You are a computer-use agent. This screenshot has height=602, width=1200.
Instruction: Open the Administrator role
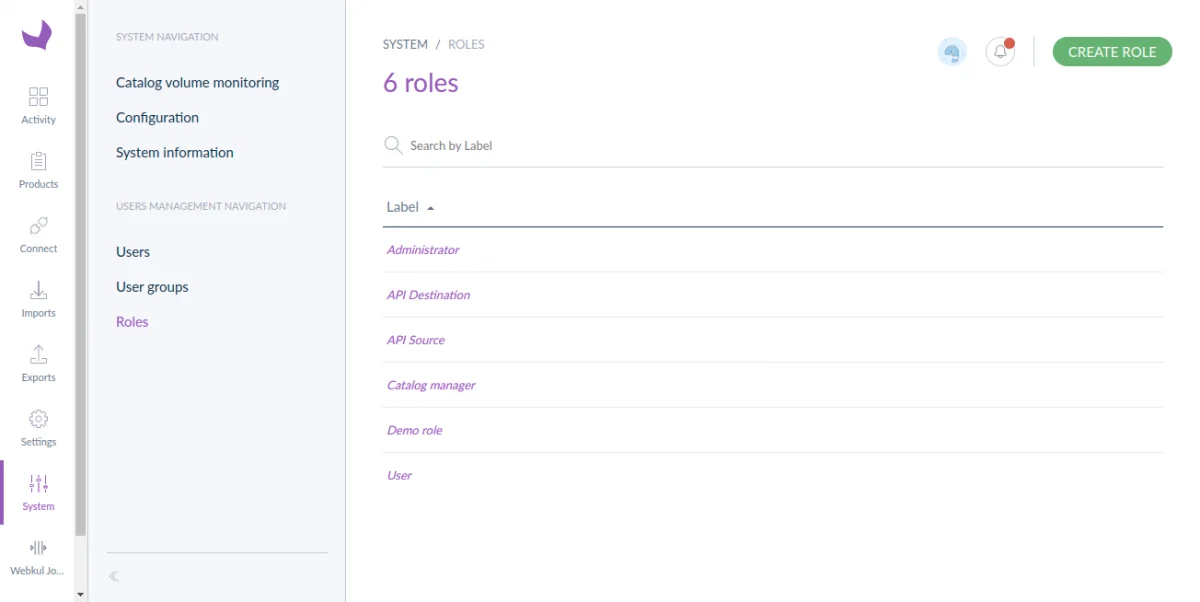423,250
